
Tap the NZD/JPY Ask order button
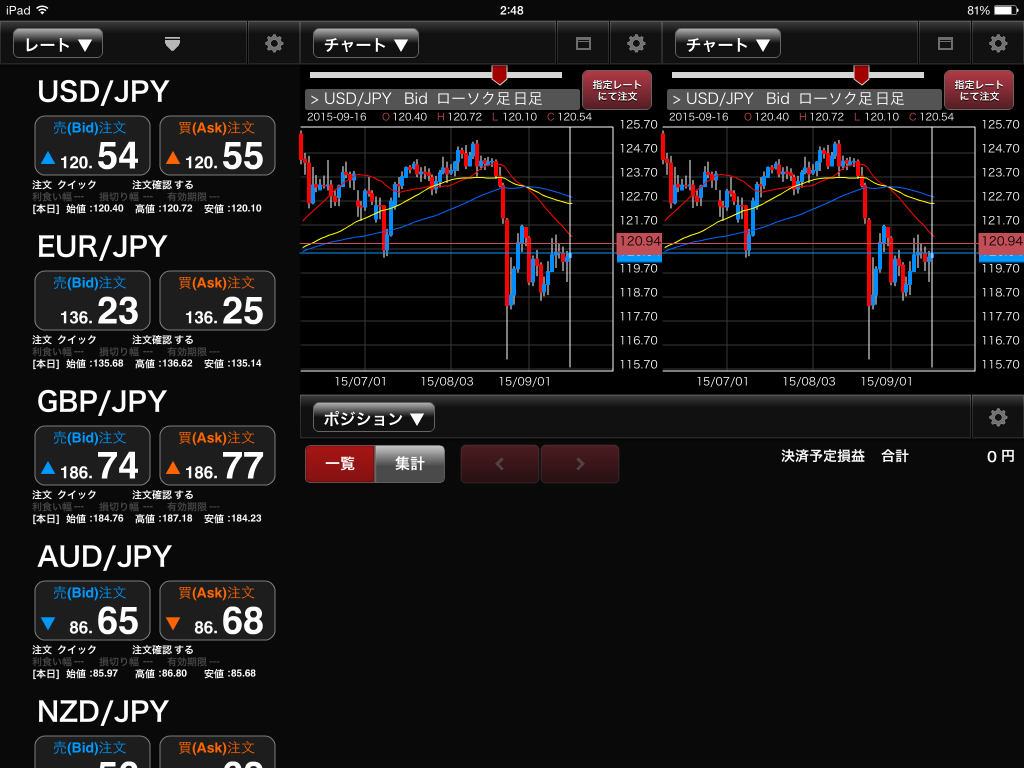click(217, 752)
